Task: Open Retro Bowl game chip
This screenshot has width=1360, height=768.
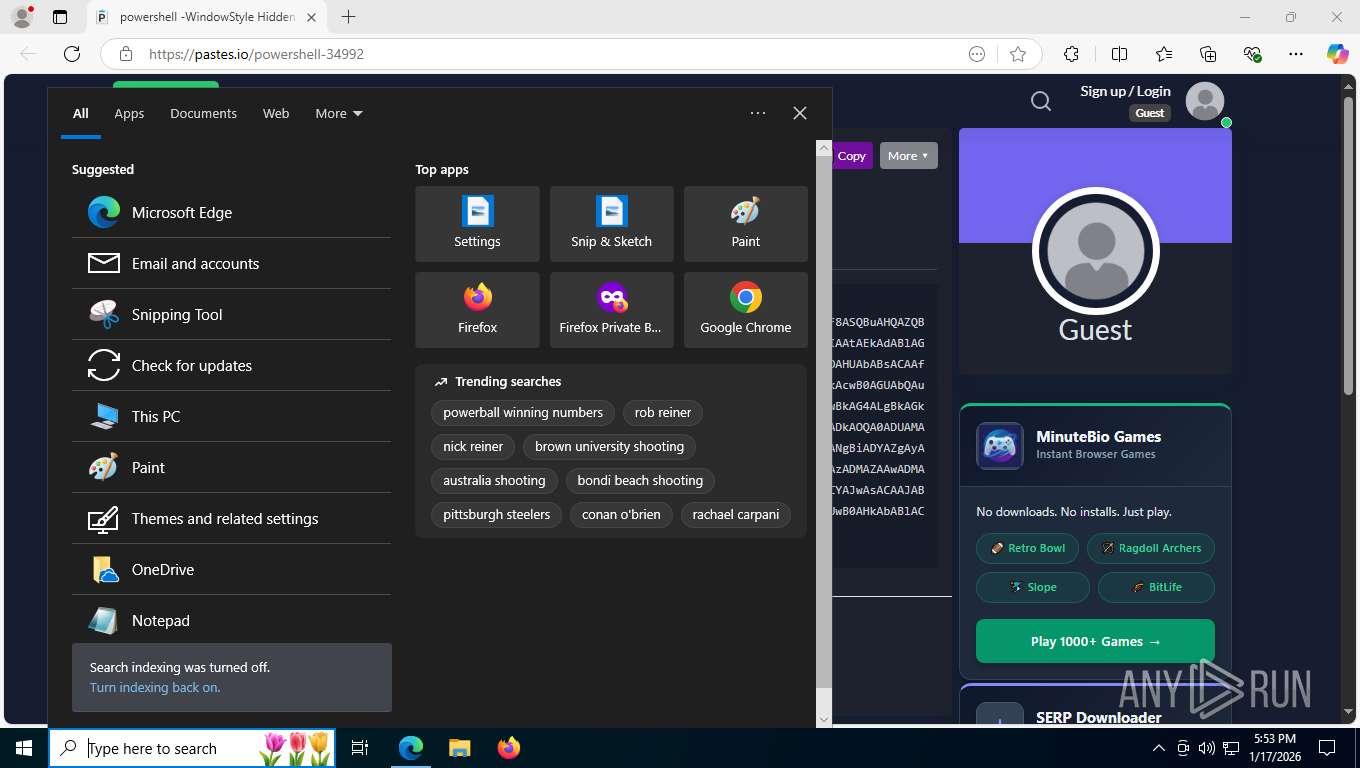Action: click(x=1028, y=548)
